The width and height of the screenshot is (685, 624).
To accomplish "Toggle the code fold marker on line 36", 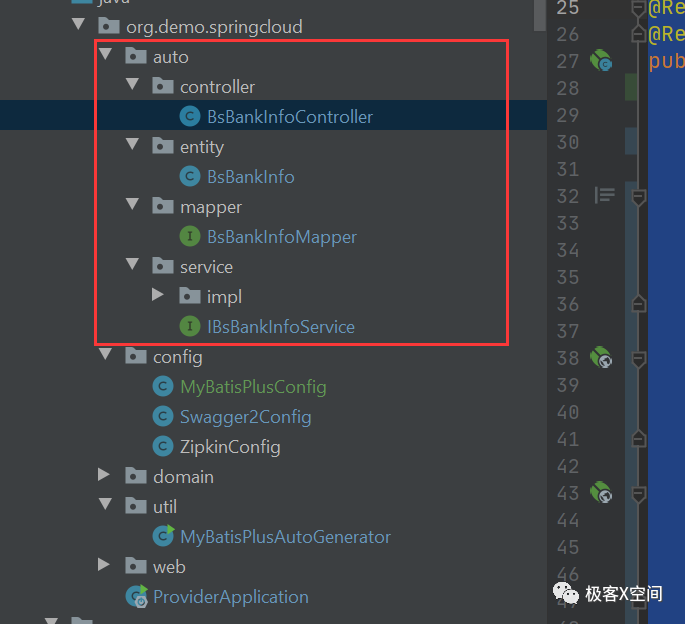I will tap(639, 303).
